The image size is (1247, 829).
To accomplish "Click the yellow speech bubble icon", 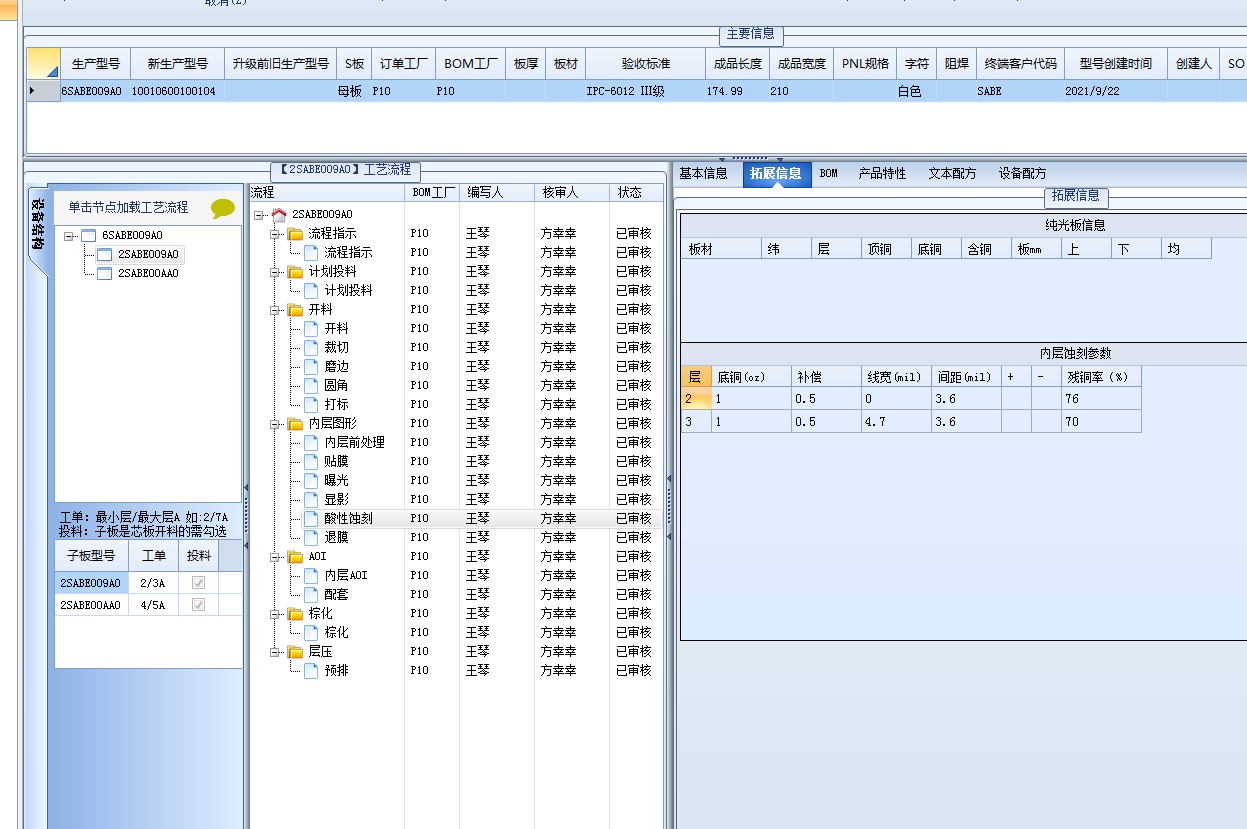I will click(222, 208).
